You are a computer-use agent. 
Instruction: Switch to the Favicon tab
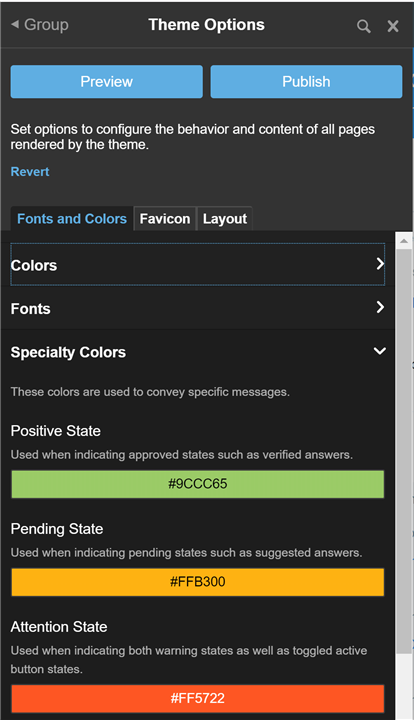pyautogui.click(x=165, y=219)
